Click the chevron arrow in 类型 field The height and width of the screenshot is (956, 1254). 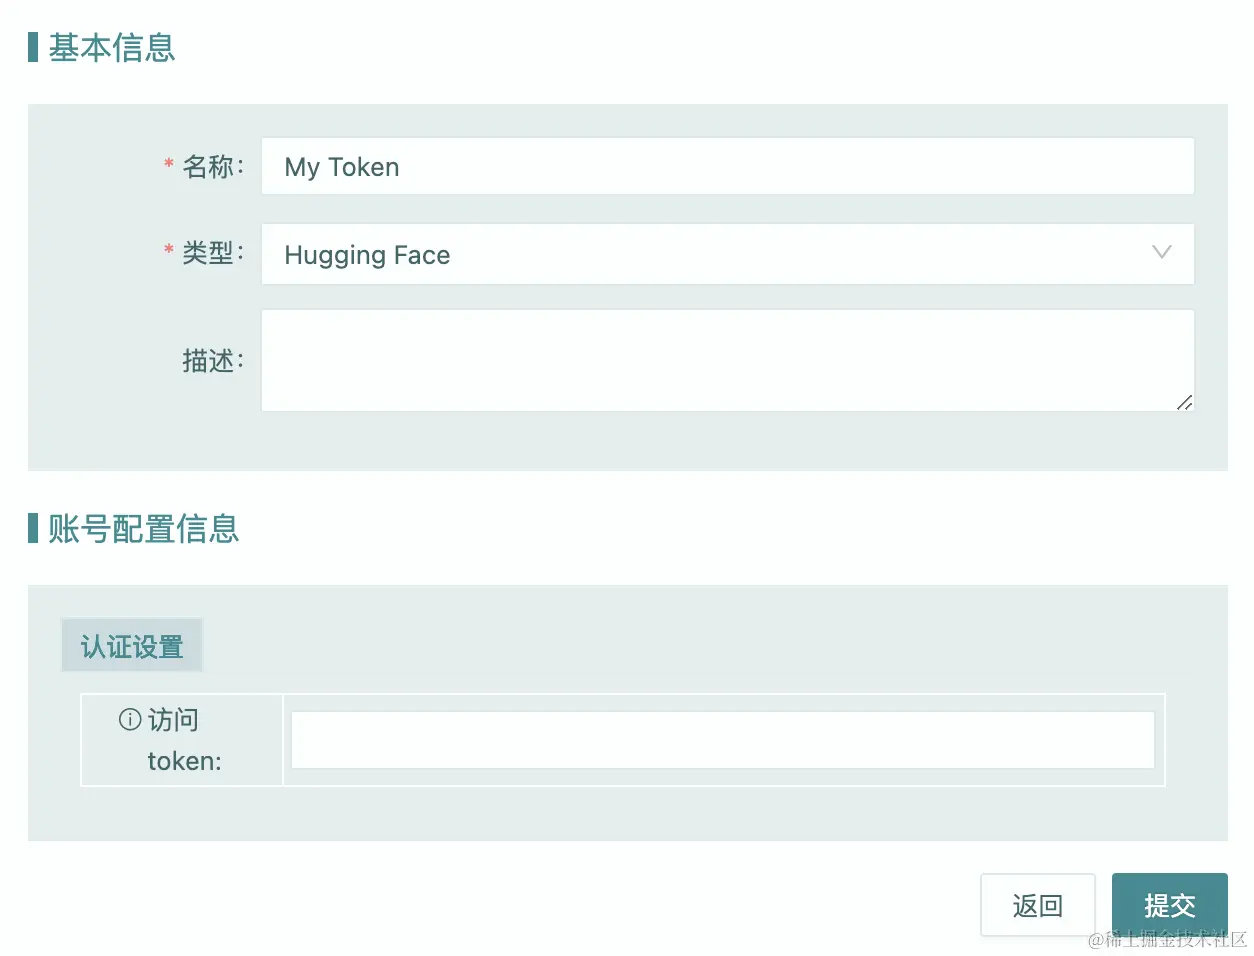(x=1161, y=252)
